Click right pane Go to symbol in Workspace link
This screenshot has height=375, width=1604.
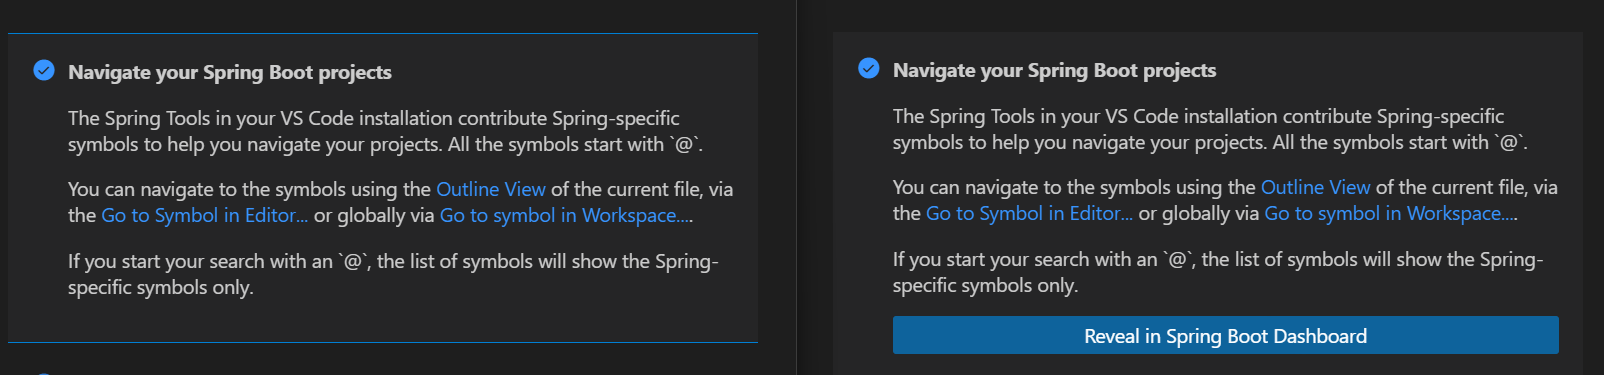click(1391, 213)
